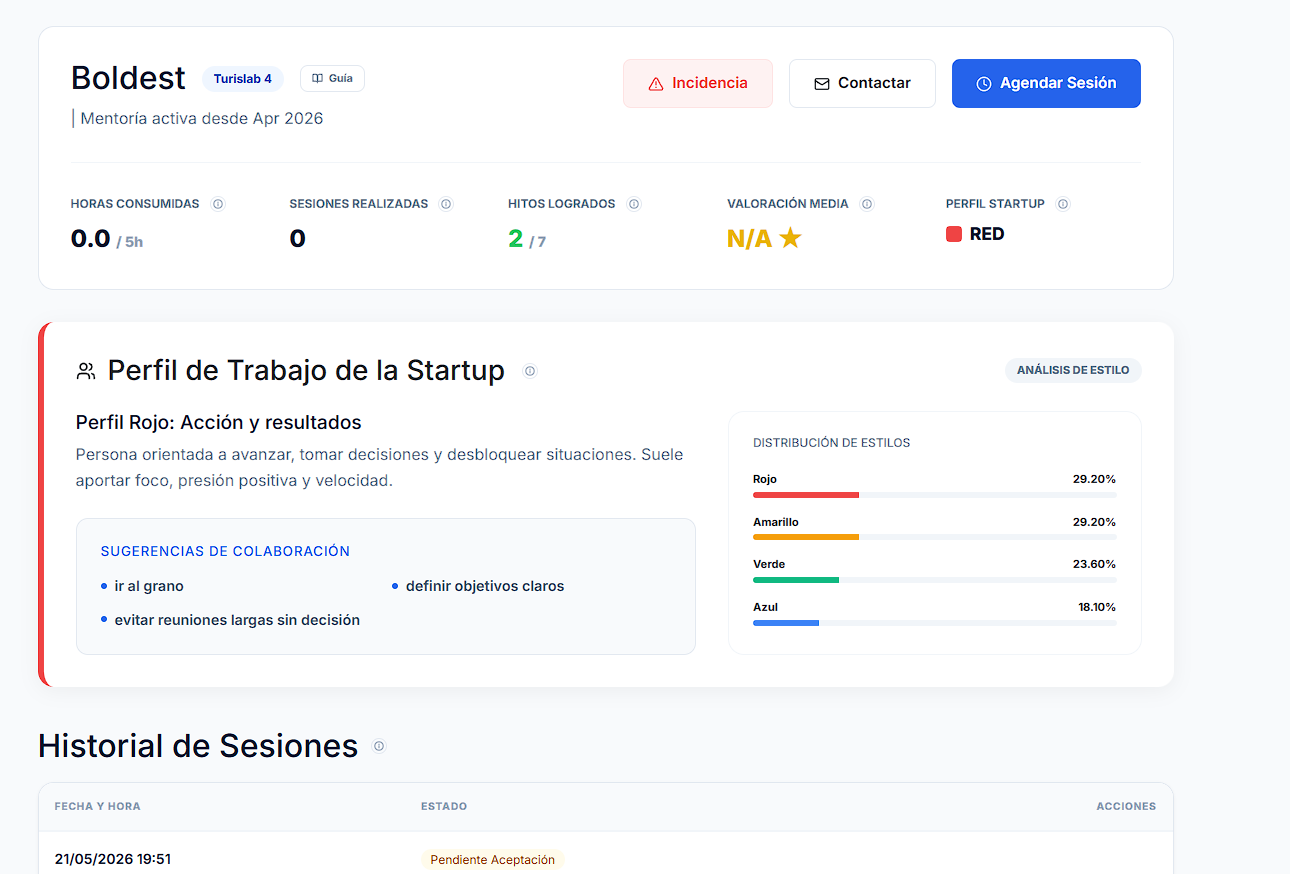The height and width of the screenshot is (874, 1290).
Task: Click the Azul style progress bar
Action: tap(935, 623)
